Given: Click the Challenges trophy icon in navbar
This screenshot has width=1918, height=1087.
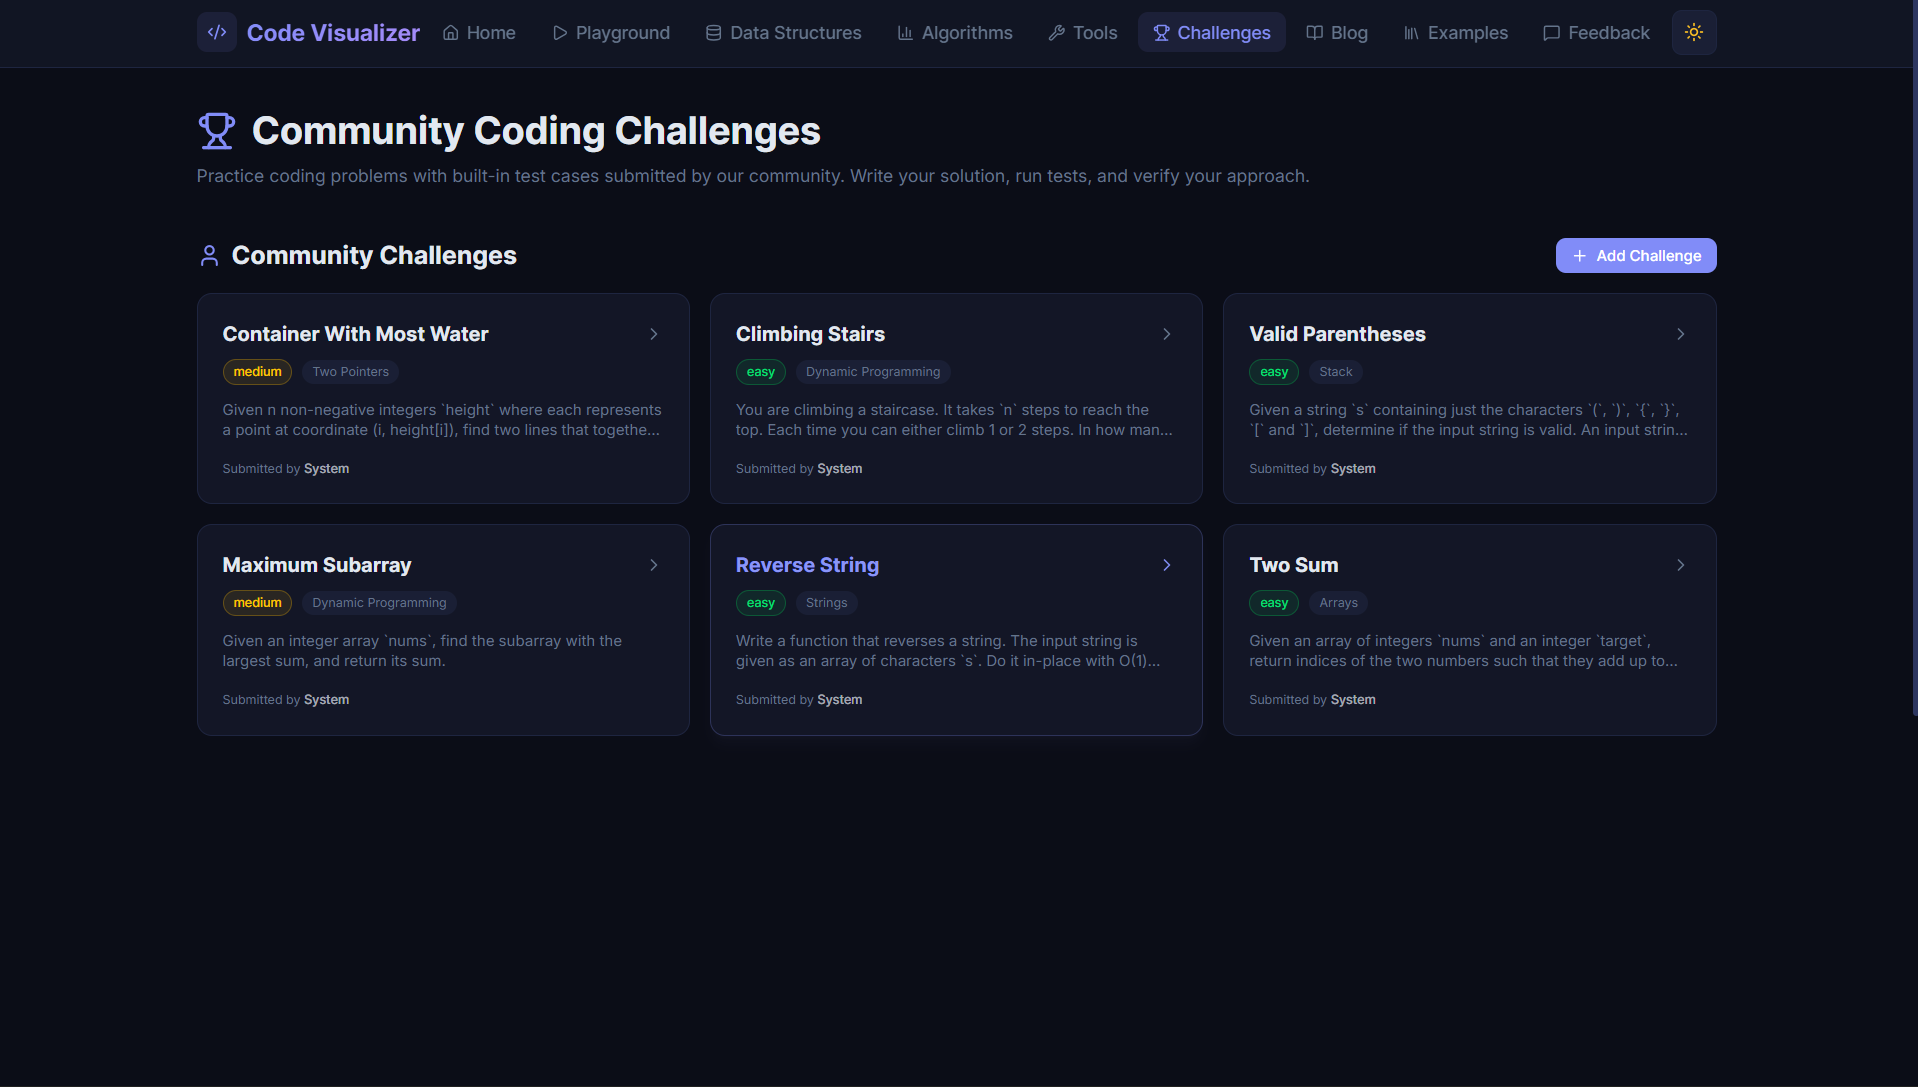Looking at the screenshot, I should pyautogui.click(x=1161, y=33).
